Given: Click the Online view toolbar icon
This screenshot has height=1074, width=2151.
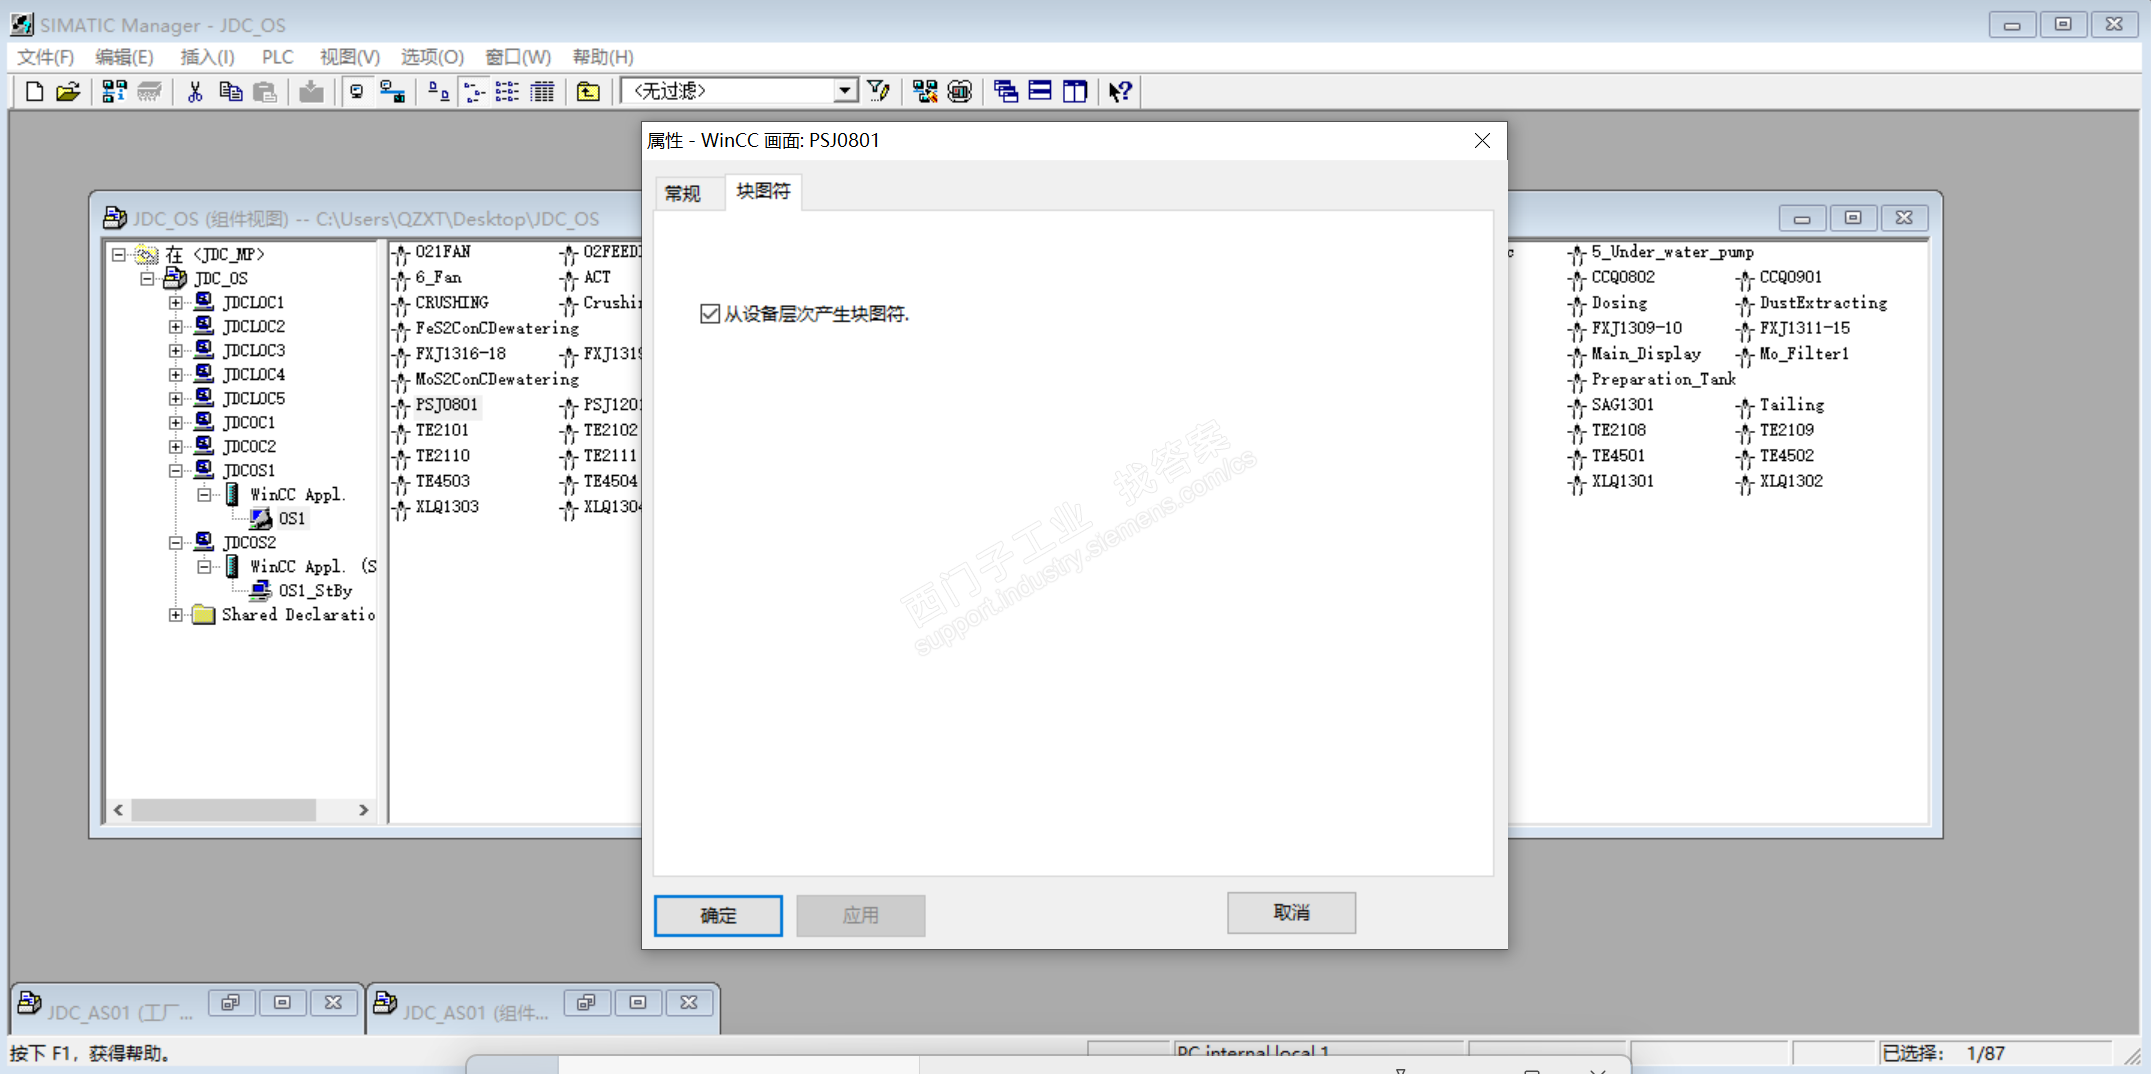Looking at the screenshot, I should (392, 92).
